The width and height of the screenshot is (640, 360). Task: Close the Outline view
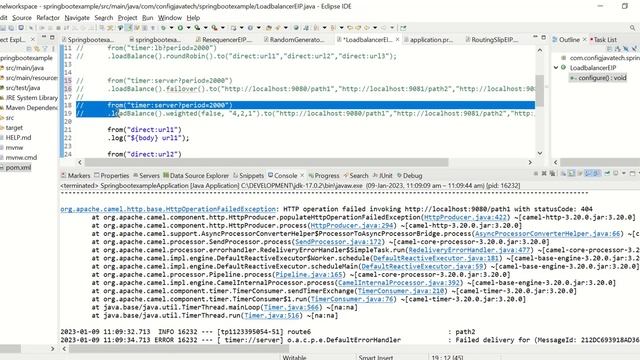584,39
